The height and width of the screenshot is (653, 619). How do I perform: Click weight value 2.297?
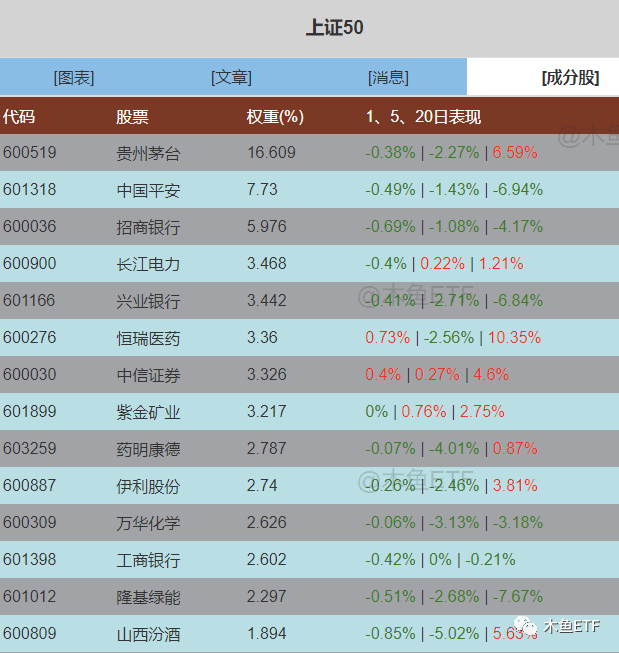point(267,597)
